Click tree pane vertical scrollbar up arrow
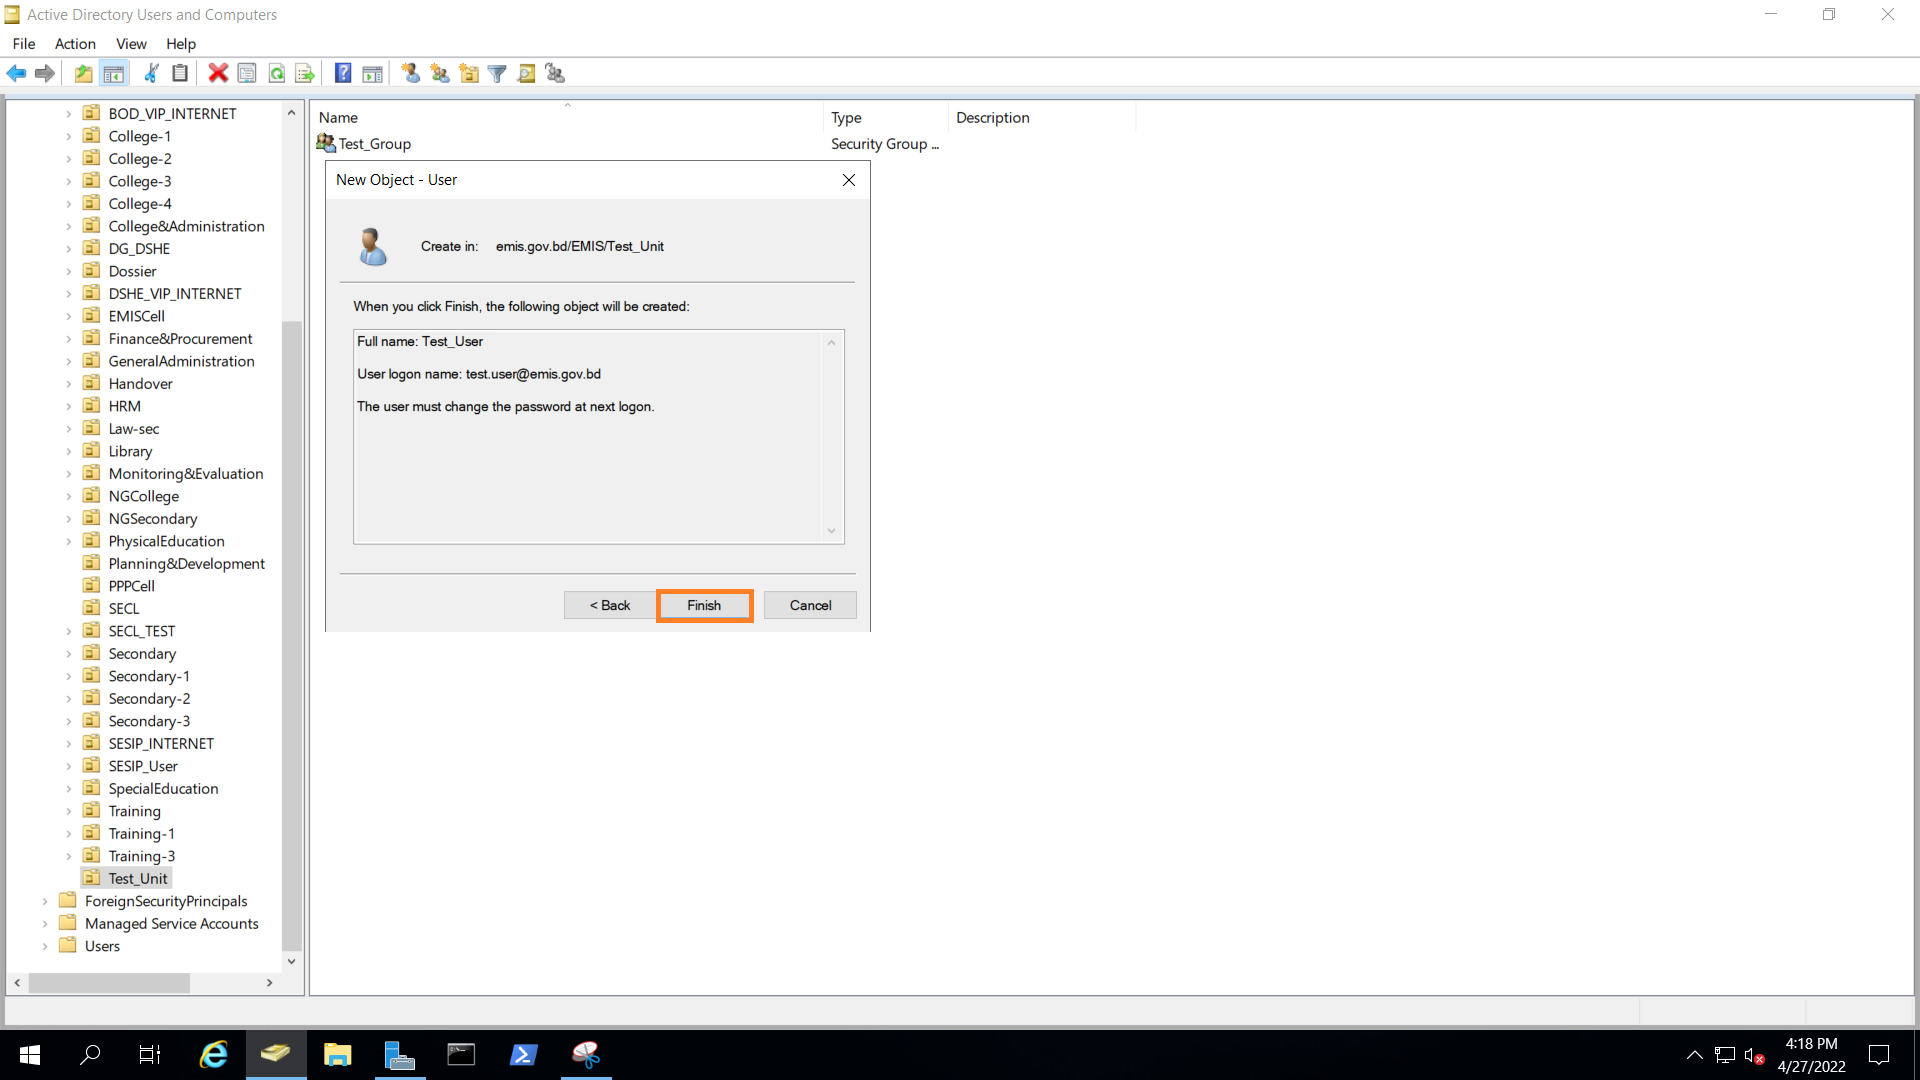This screenshot has width=1920, height=1080. click(x=292, y=113)
